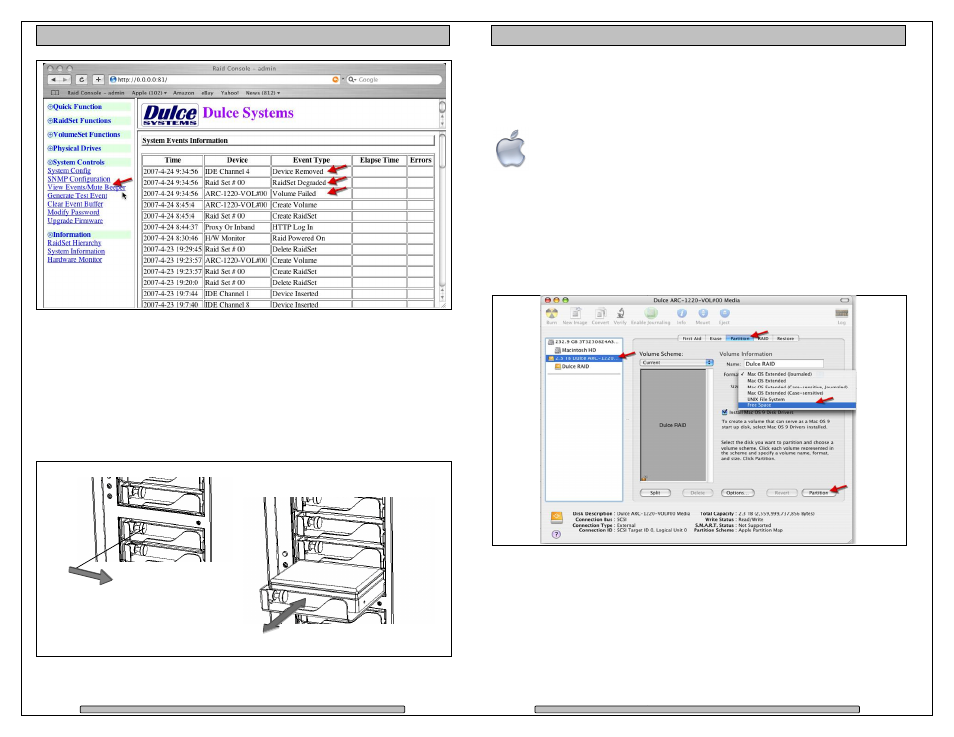Click the Dulce RAID partition block in the volume map

pyautogui.click(x=672, y=425)
